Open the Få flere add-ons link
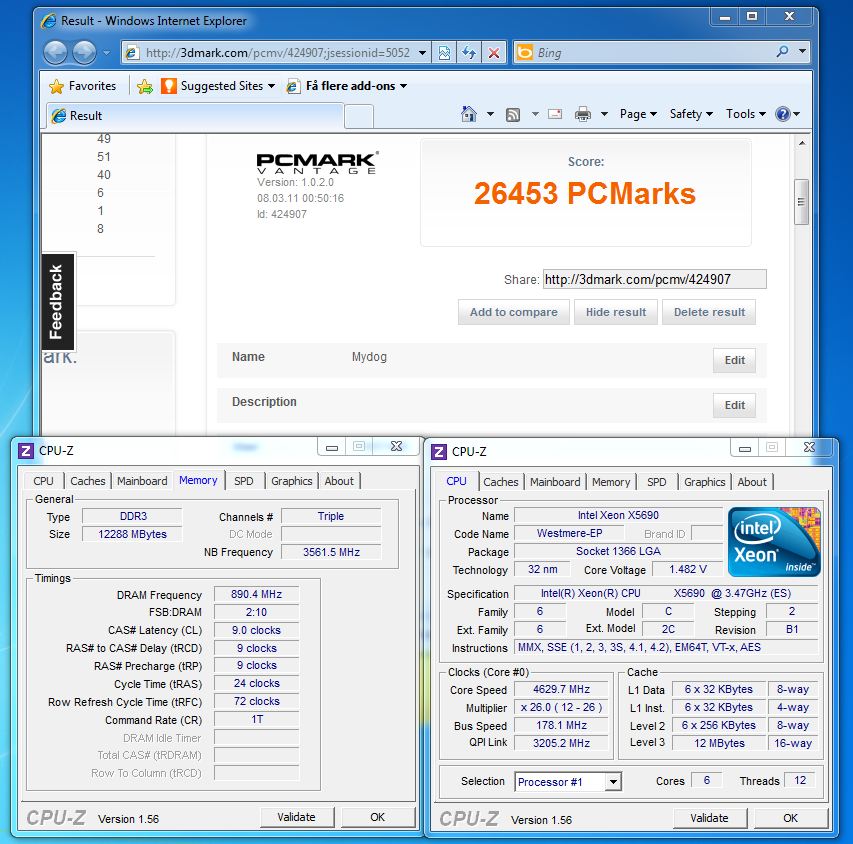 tap(347, 86)
